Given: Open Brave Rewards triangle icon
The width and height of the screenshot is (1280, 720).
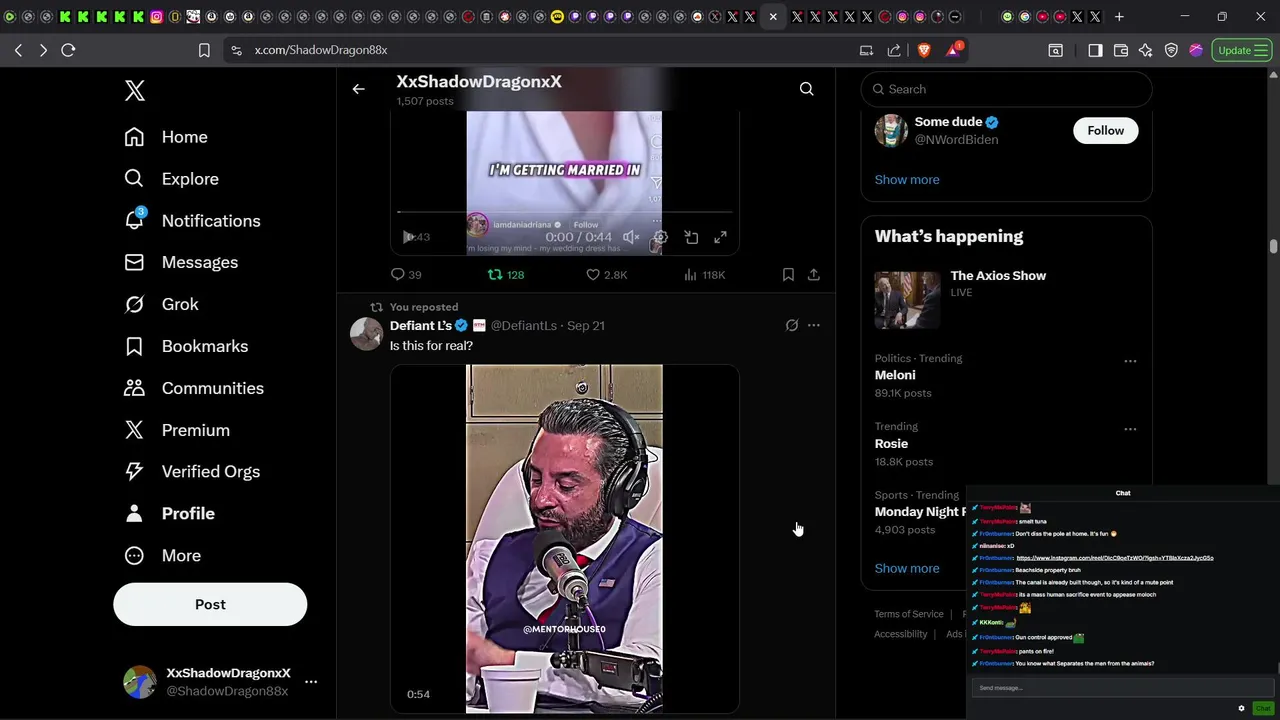Looking at the screenshot, I should pos(953,50).
